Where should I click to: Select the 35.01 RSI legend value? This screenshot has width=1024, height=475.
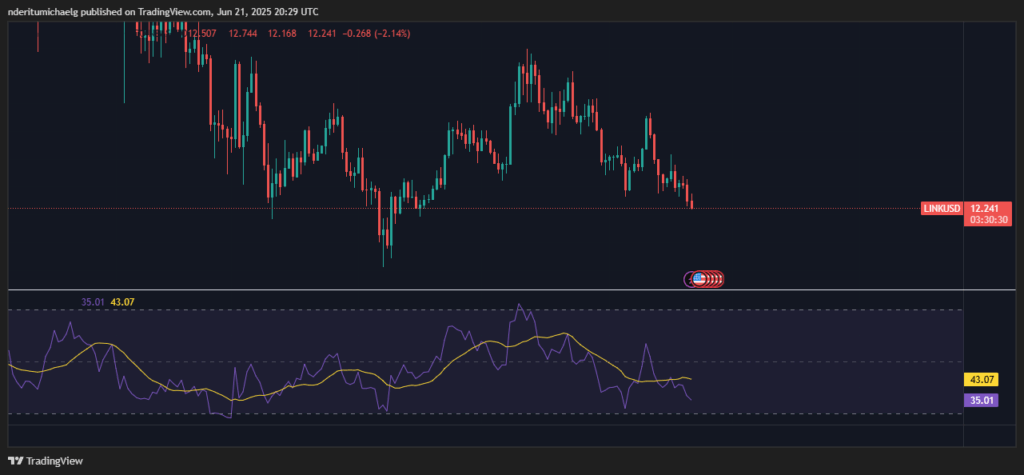point(92,303)
